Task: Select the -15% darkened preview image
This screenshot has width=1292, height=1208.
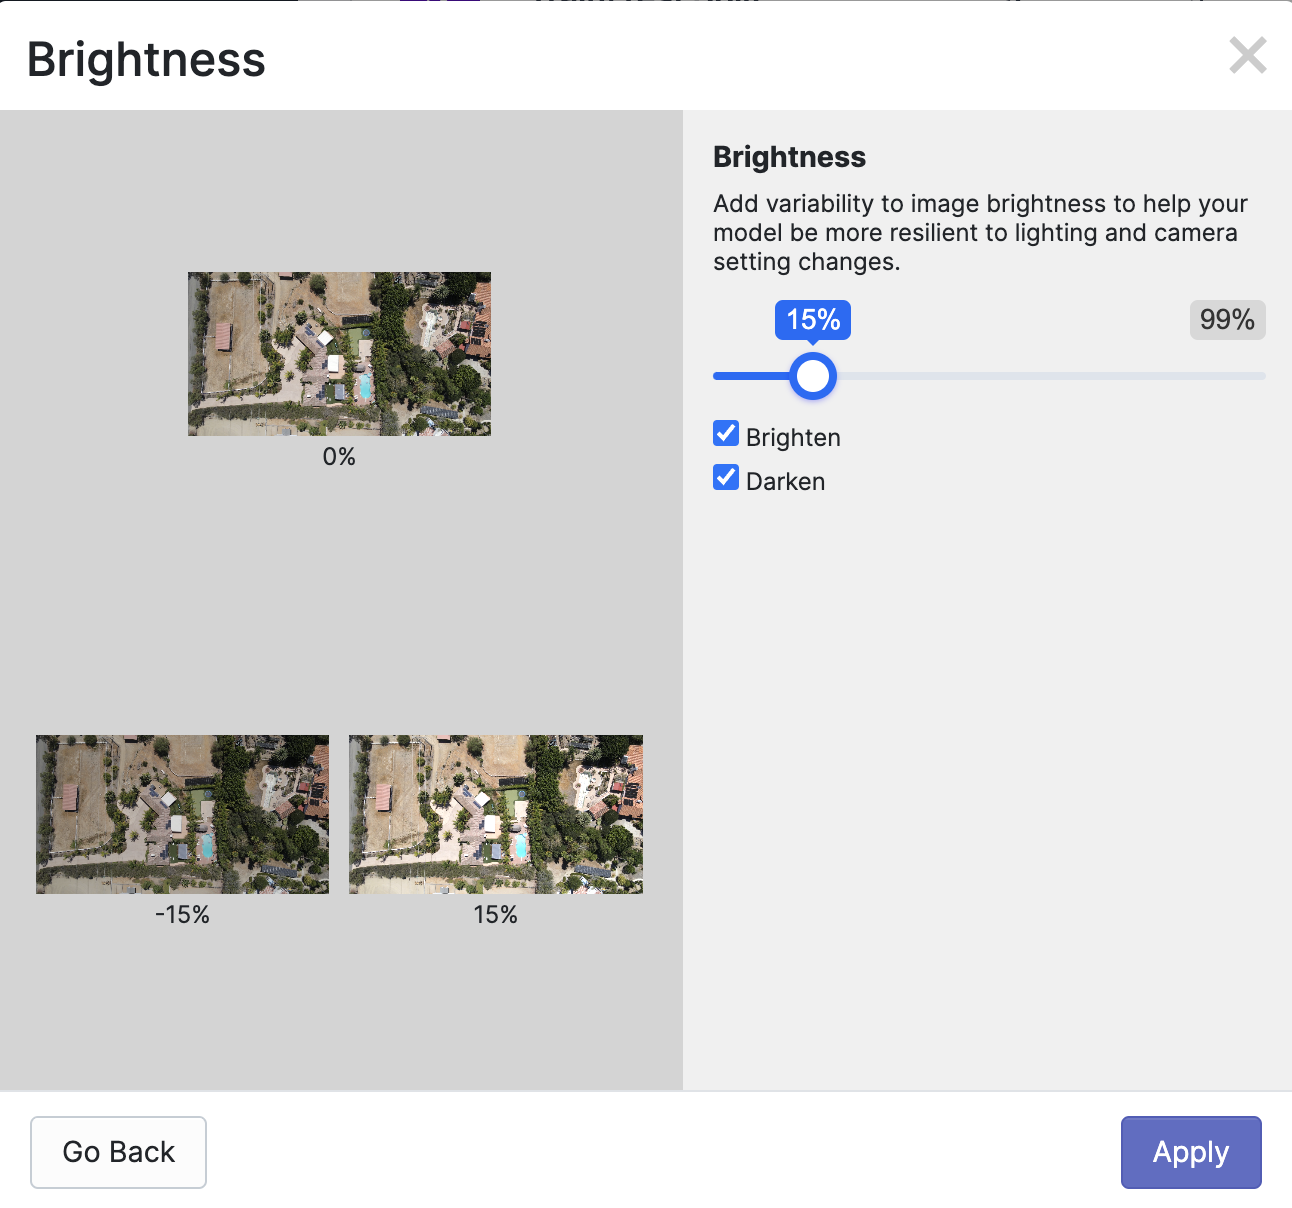Action: coord(182,814)
